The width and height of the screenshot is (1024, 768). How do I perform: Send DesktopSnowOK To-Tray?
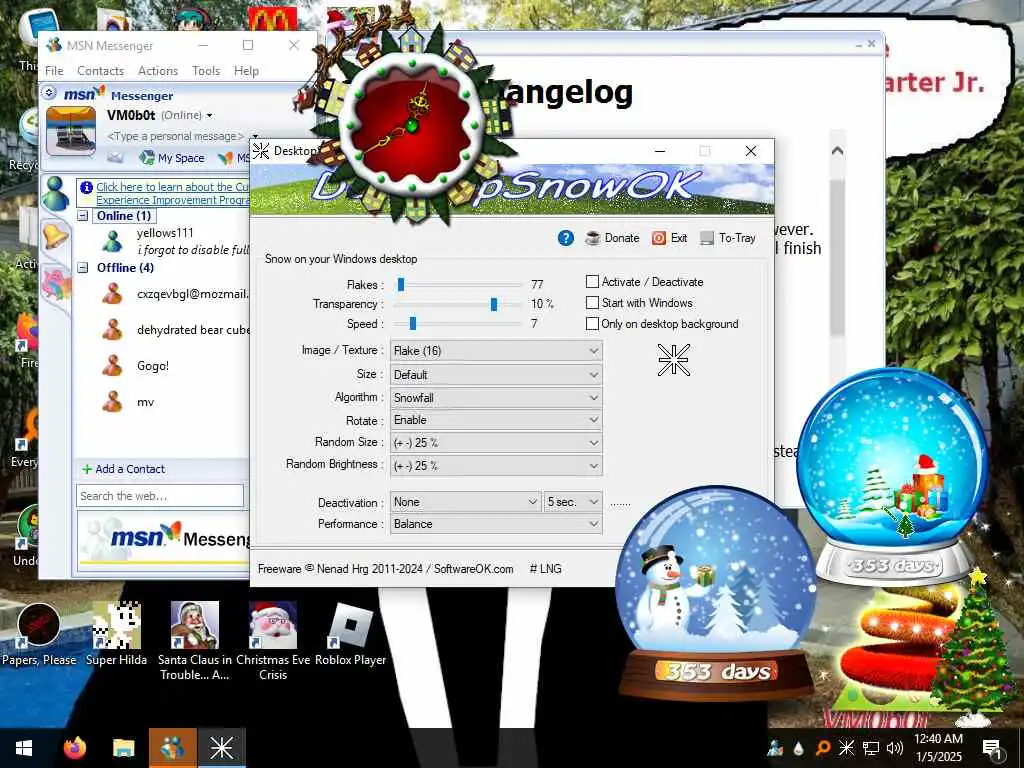728,238
